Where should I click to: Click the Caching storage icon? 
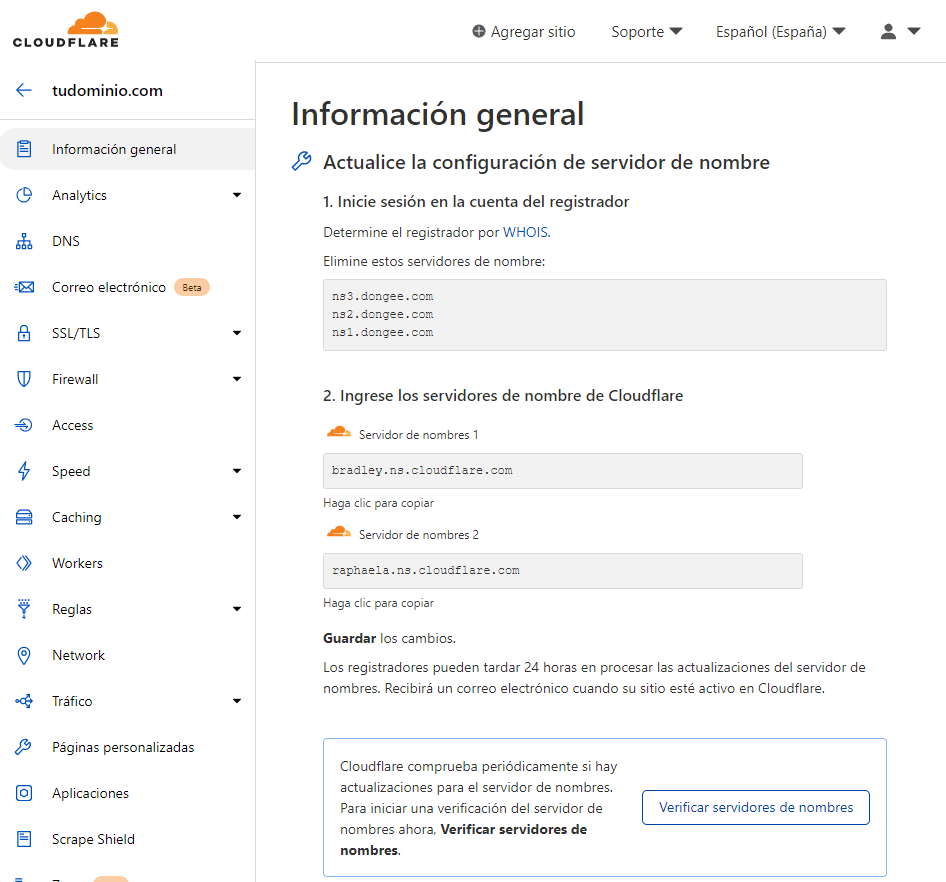(x=24, y=517)
